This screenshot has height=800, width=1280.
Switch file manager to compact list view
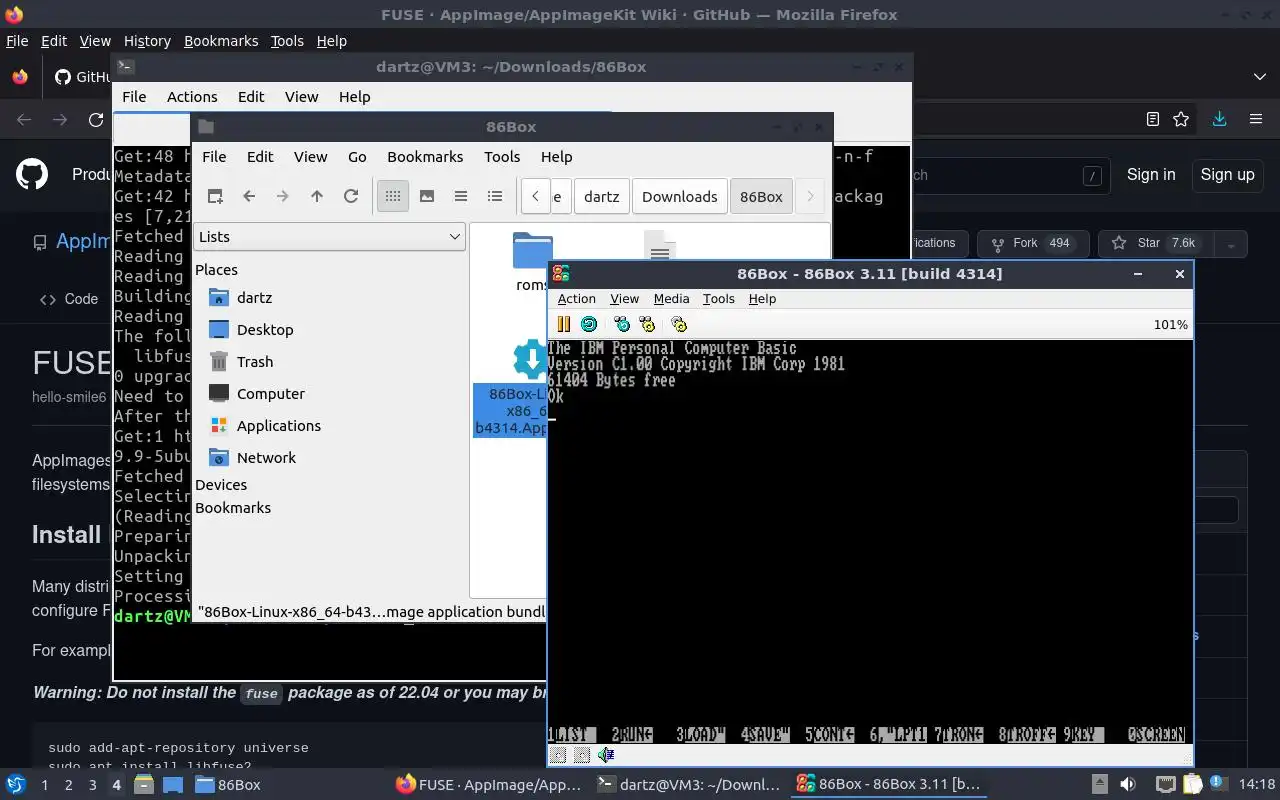click(x=461, y=196)
